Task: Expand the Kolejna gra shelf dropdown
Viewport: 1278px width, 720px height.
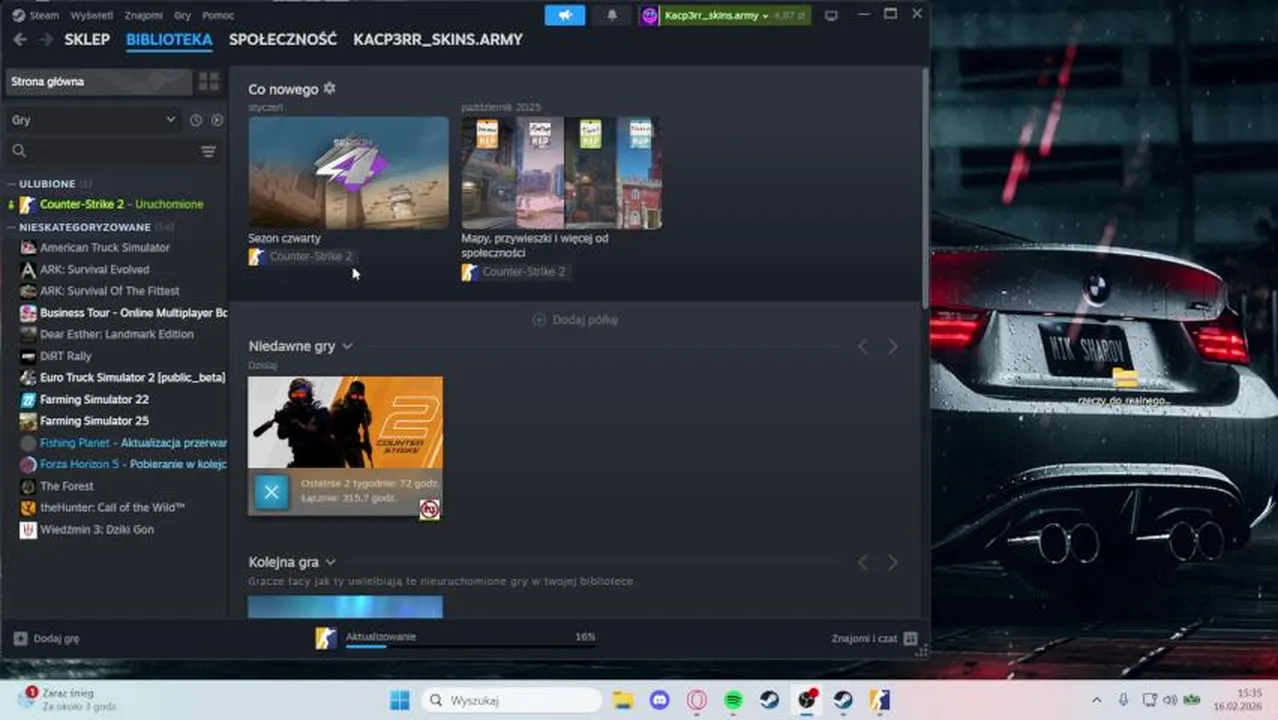Action: pos(331,562)
